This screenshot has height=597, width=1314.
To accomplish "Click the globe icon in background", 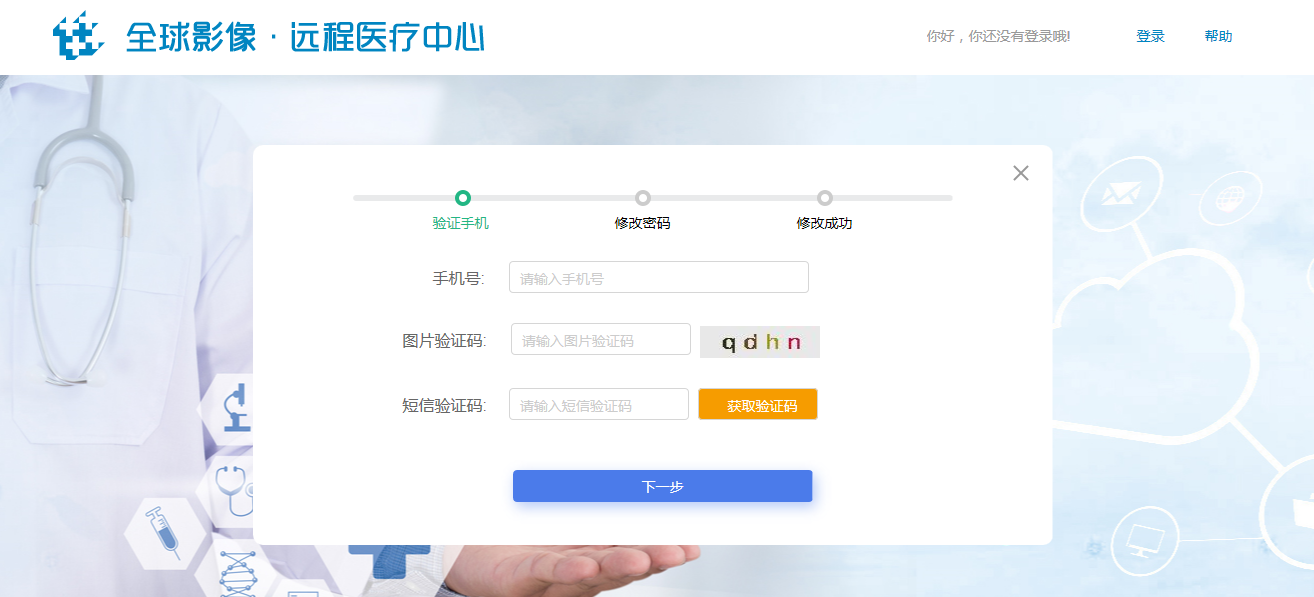I will (1228, 199).
